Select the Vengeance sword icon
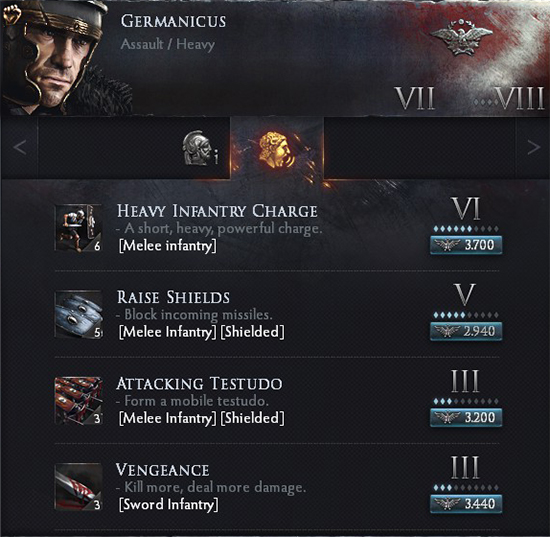Image resolution: width=550 pixels, height=537 pixels. pyautogui.click(x=79, y=487)
